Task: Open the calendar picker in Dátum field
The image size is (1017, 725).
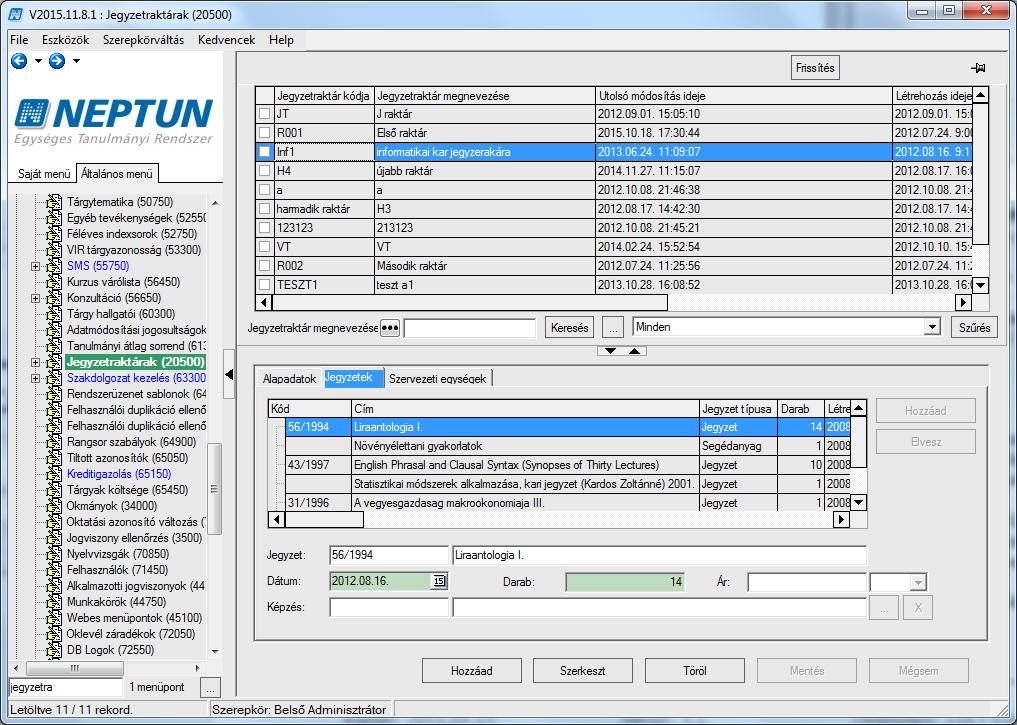Action: [x=439, y=581]
